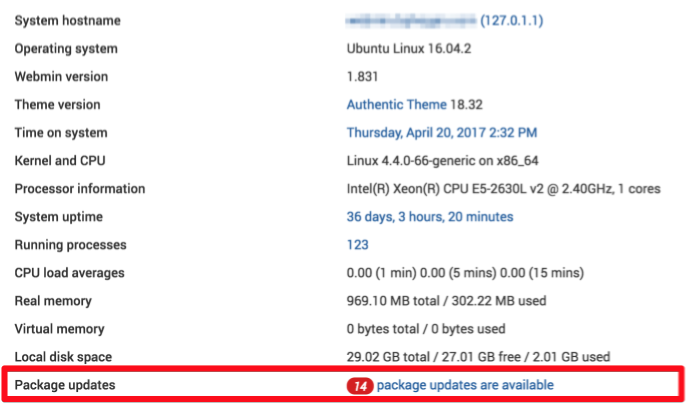Click the red 14 updates badge
The image size is (687, 404).
tap(360, 386)
